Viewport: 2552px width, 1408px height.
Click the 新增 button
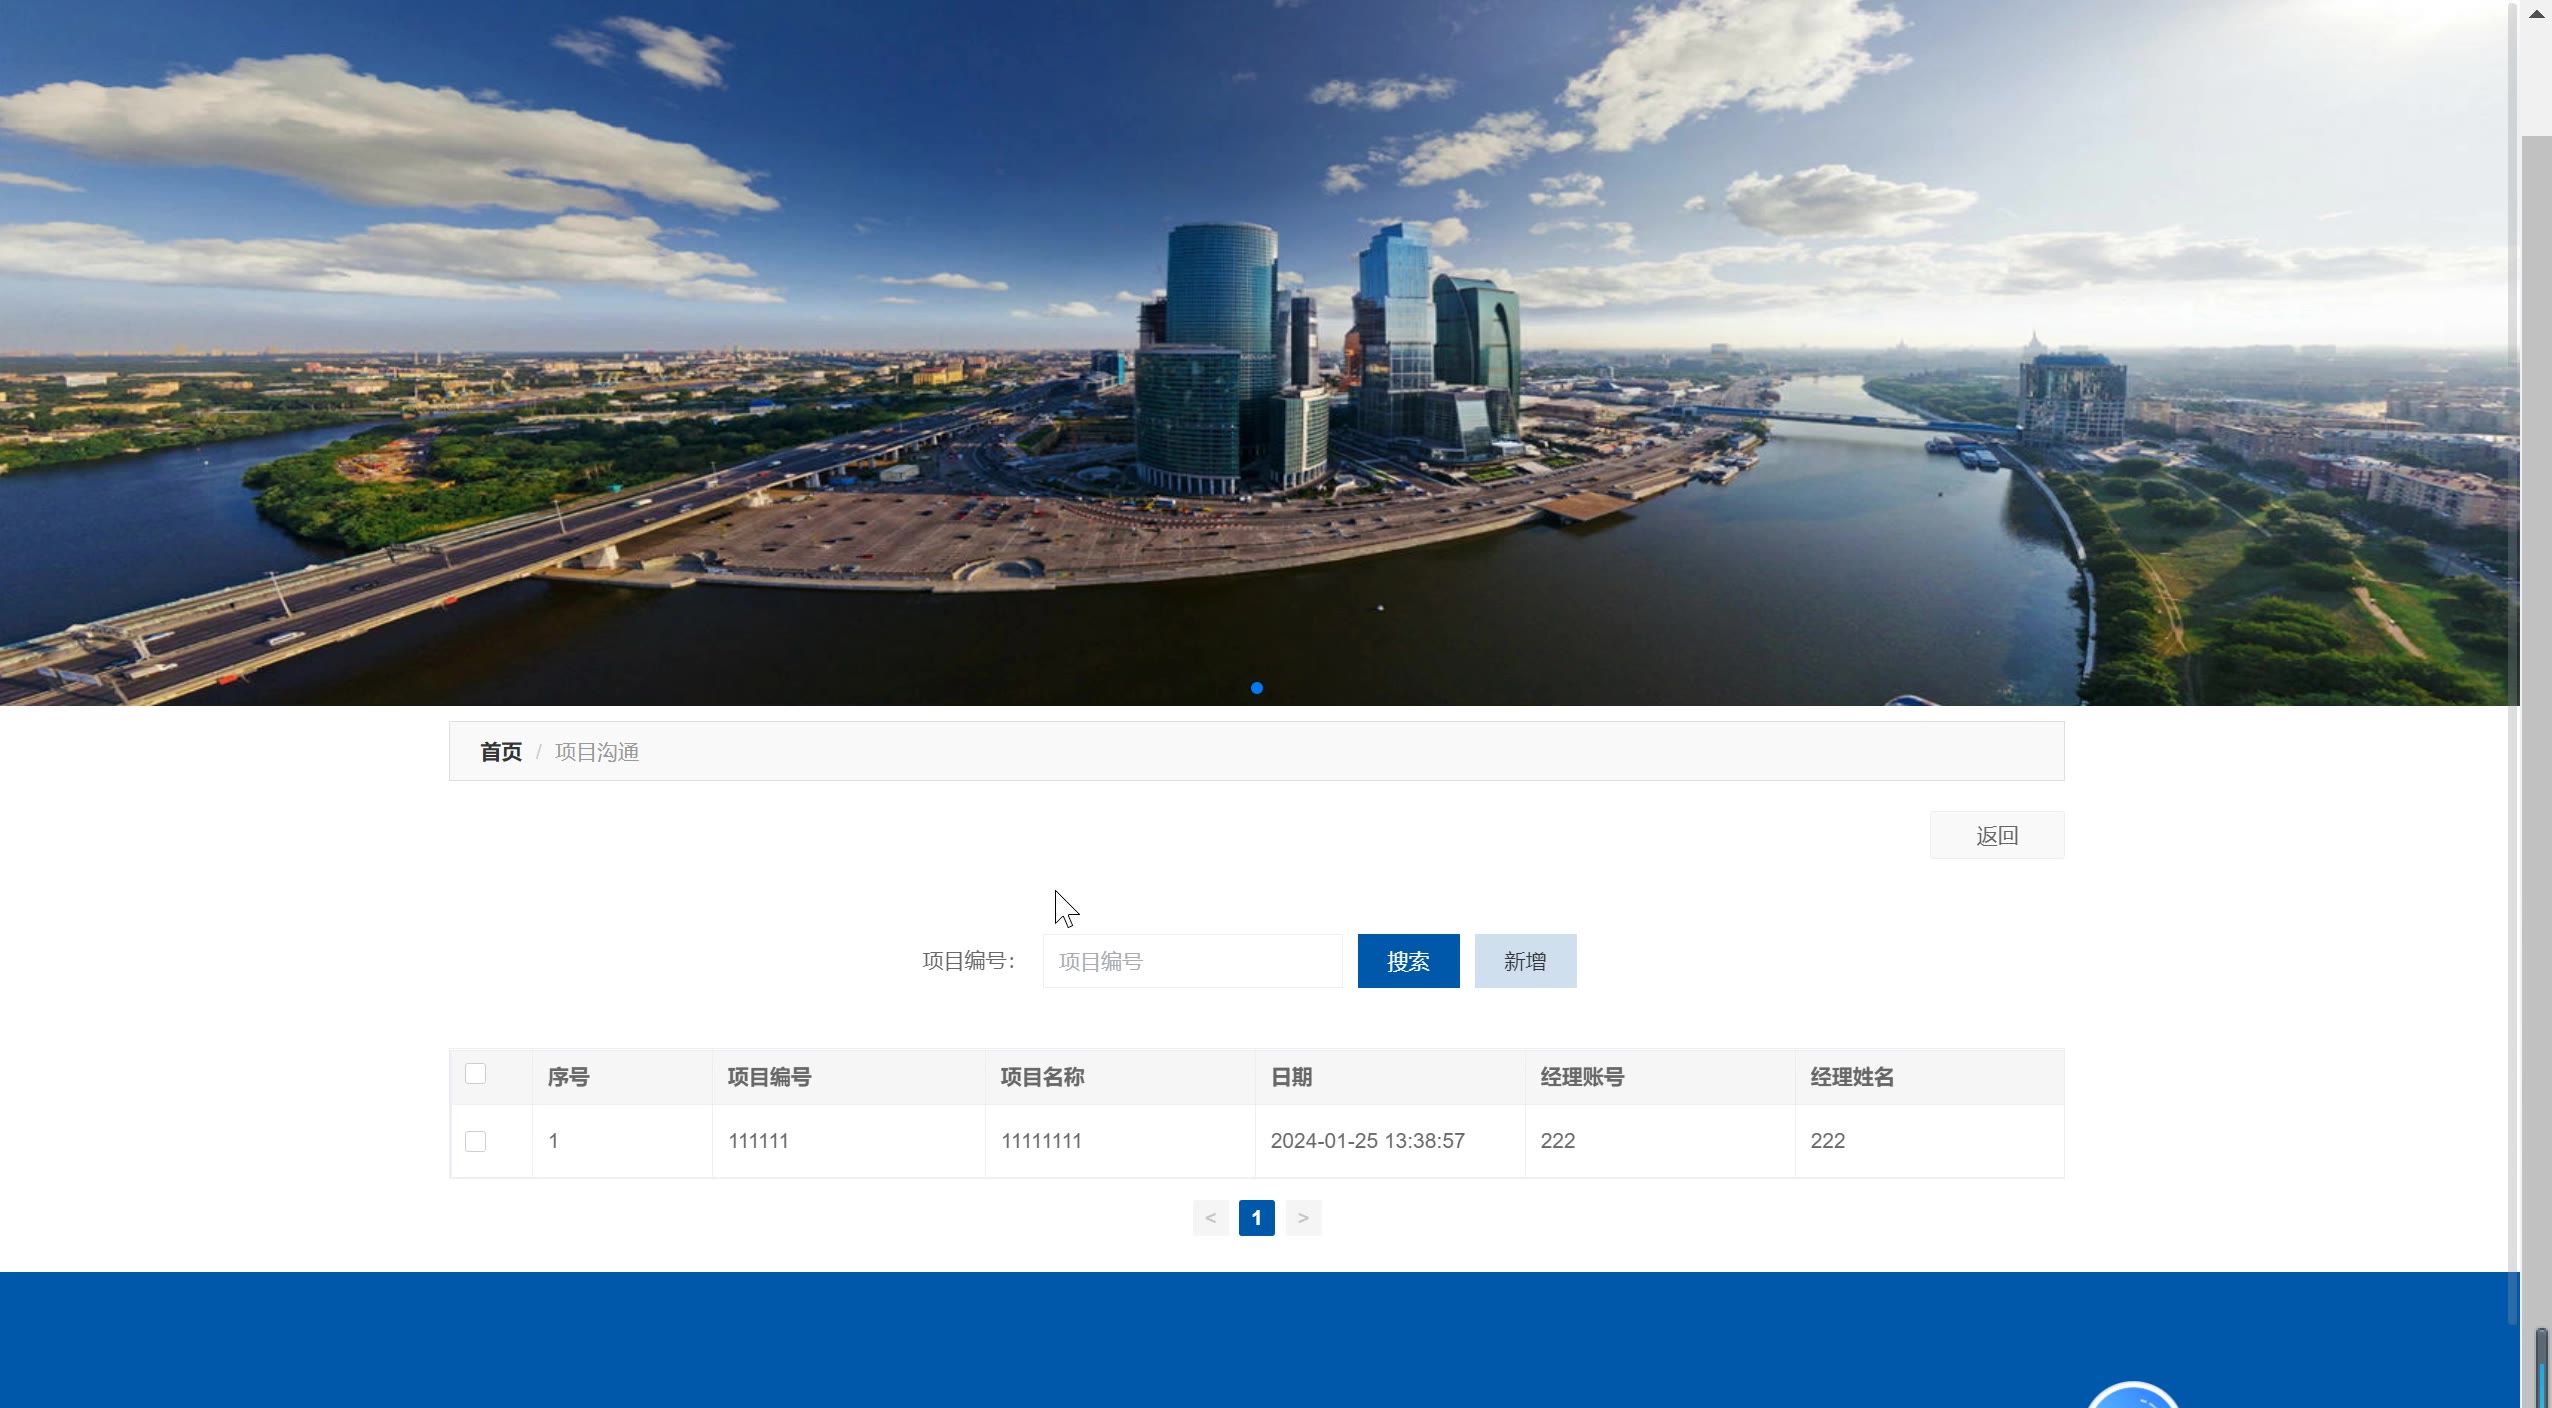1525,961
